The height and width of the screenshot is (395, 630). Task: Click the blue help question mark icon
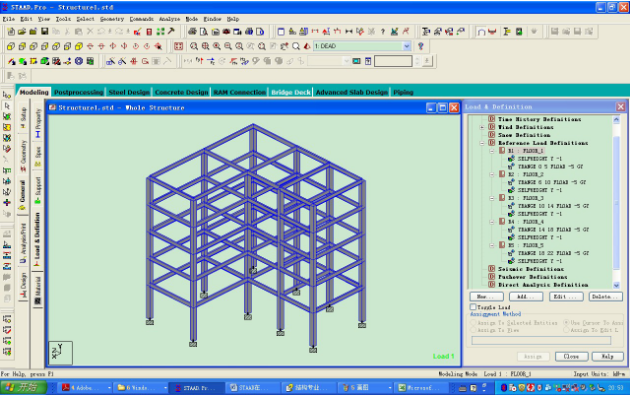coord(421,46)
